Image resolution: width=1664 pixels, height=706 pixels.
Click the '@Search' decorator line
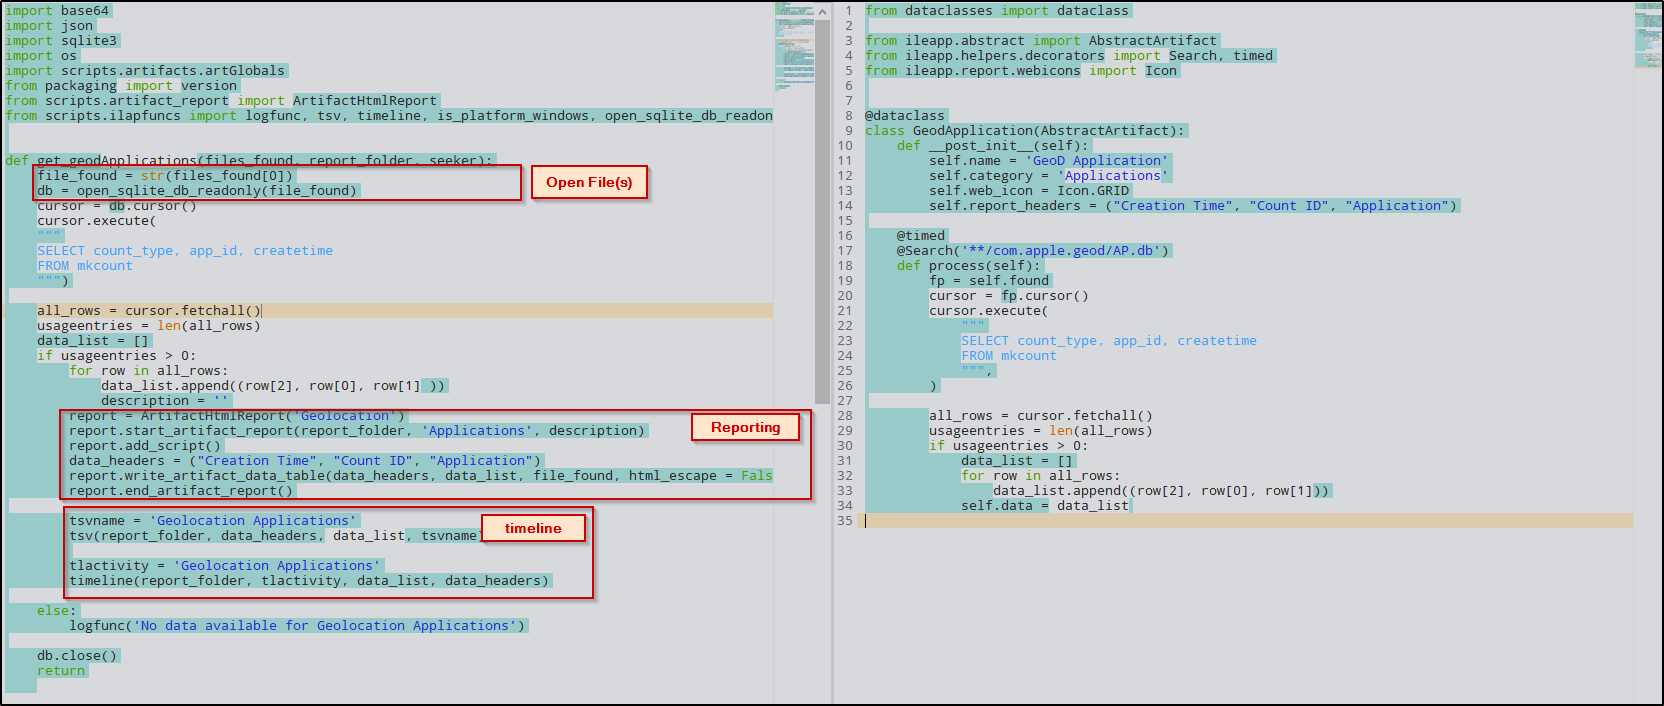point(1033,251)
